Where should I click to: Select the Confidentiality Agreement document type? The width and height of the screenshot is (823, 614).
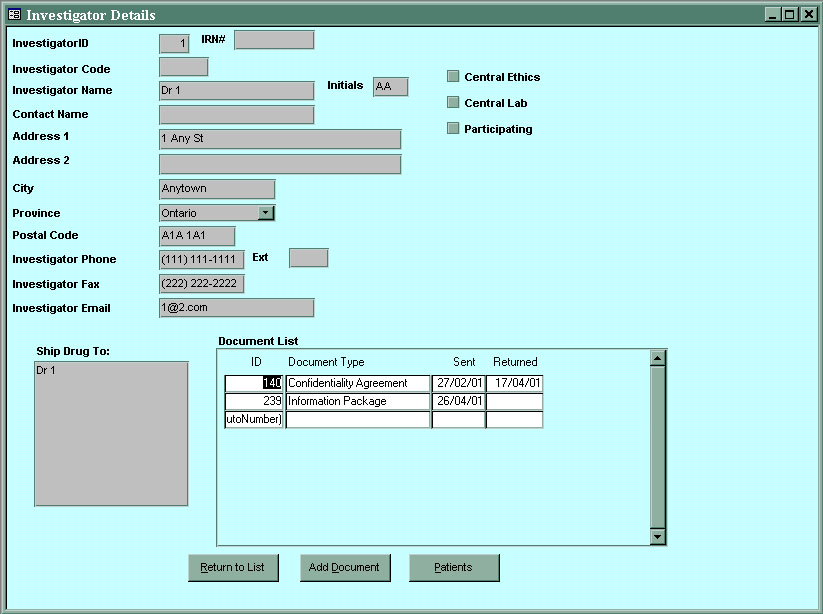(x=357, y=383)
